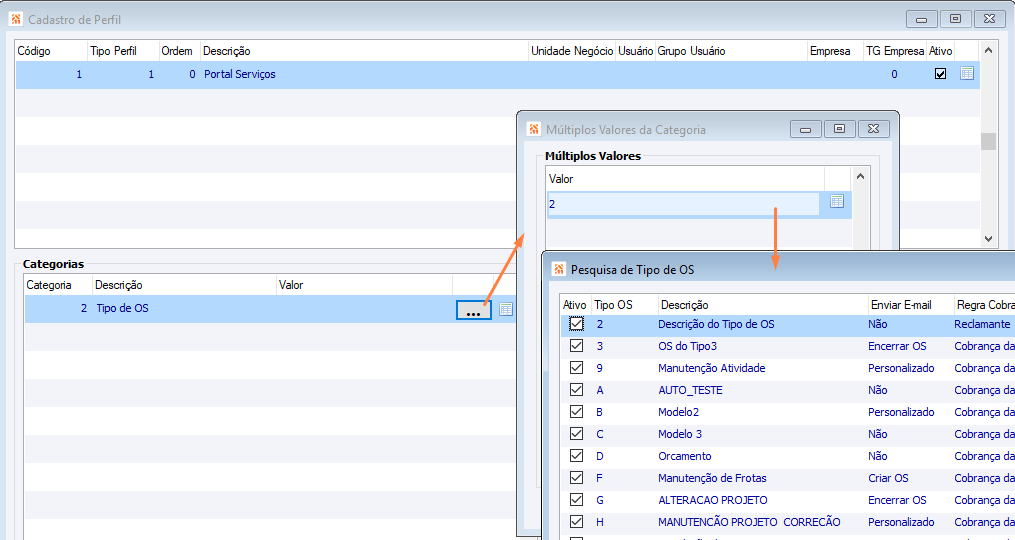
Task: Sort profiles by Código column header
Action: pyautogui.click(x=51, y=51)
